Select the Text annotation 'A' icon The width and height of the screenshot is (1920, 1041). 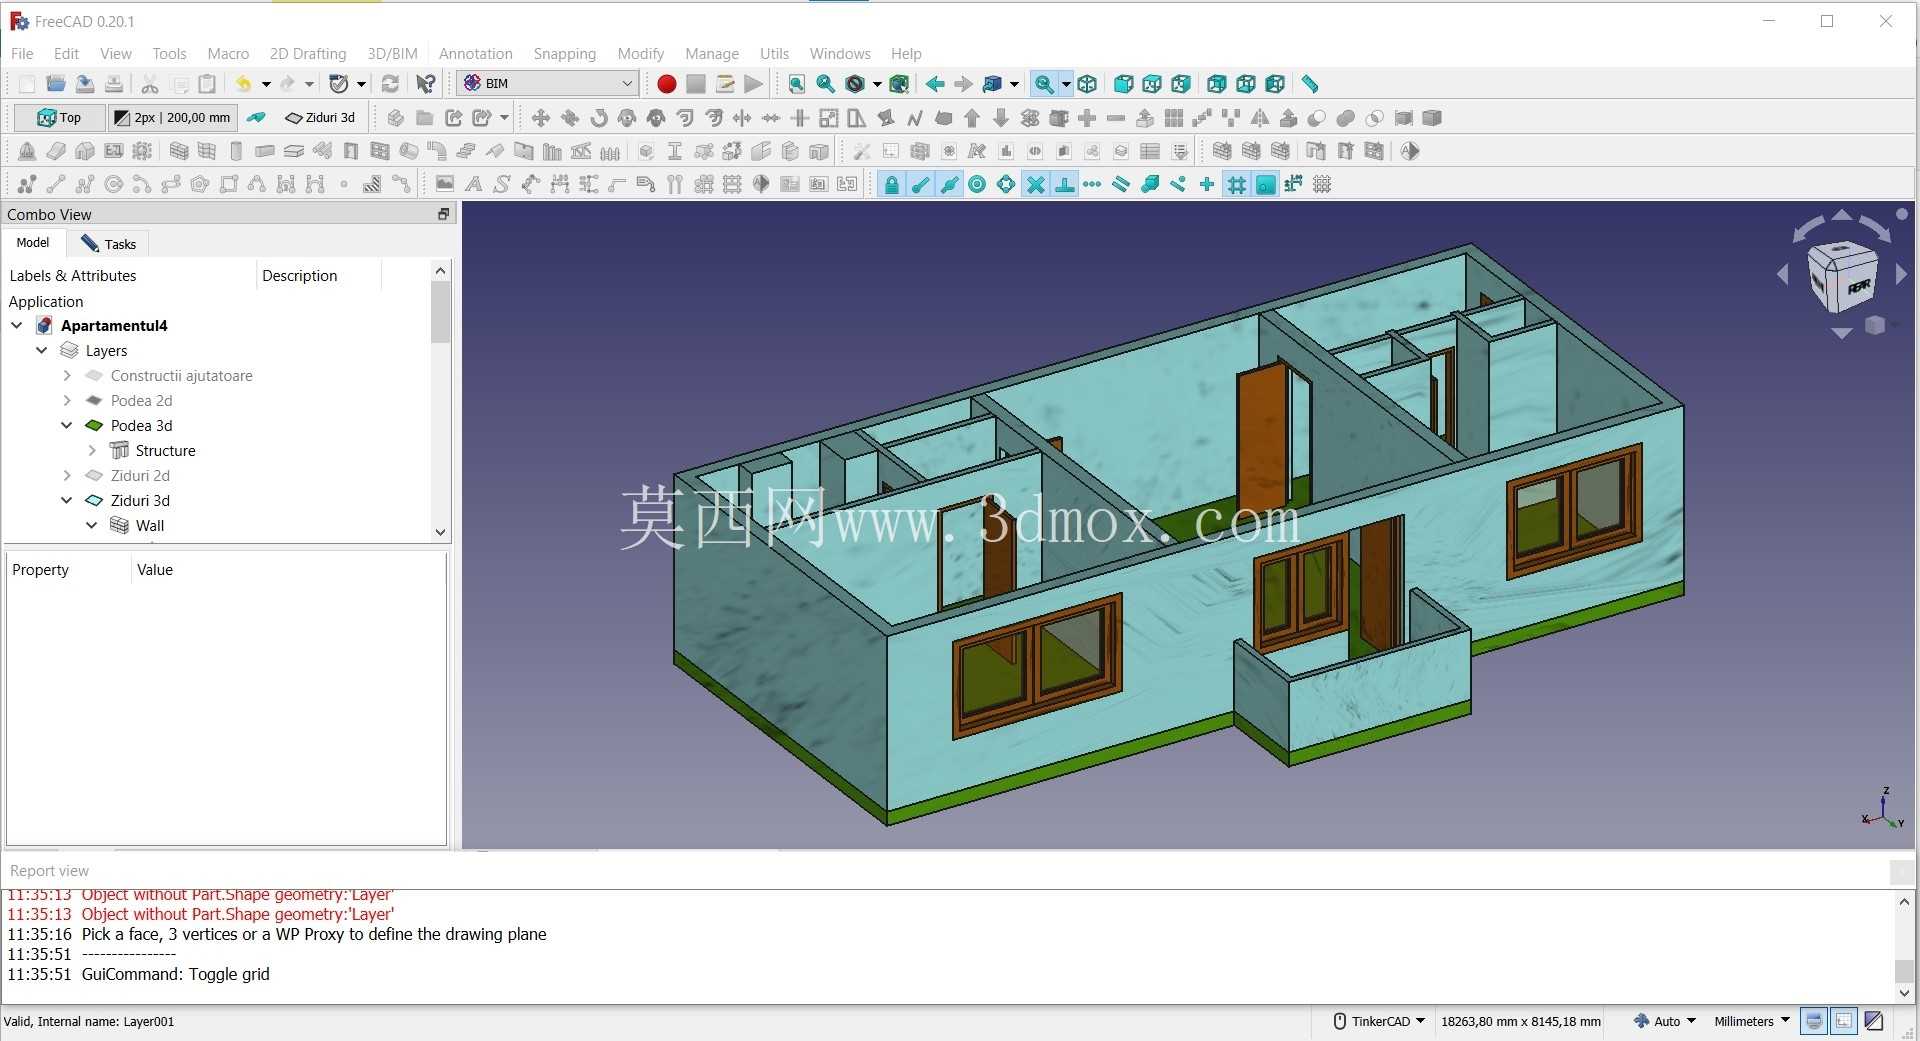coord(474,184)
